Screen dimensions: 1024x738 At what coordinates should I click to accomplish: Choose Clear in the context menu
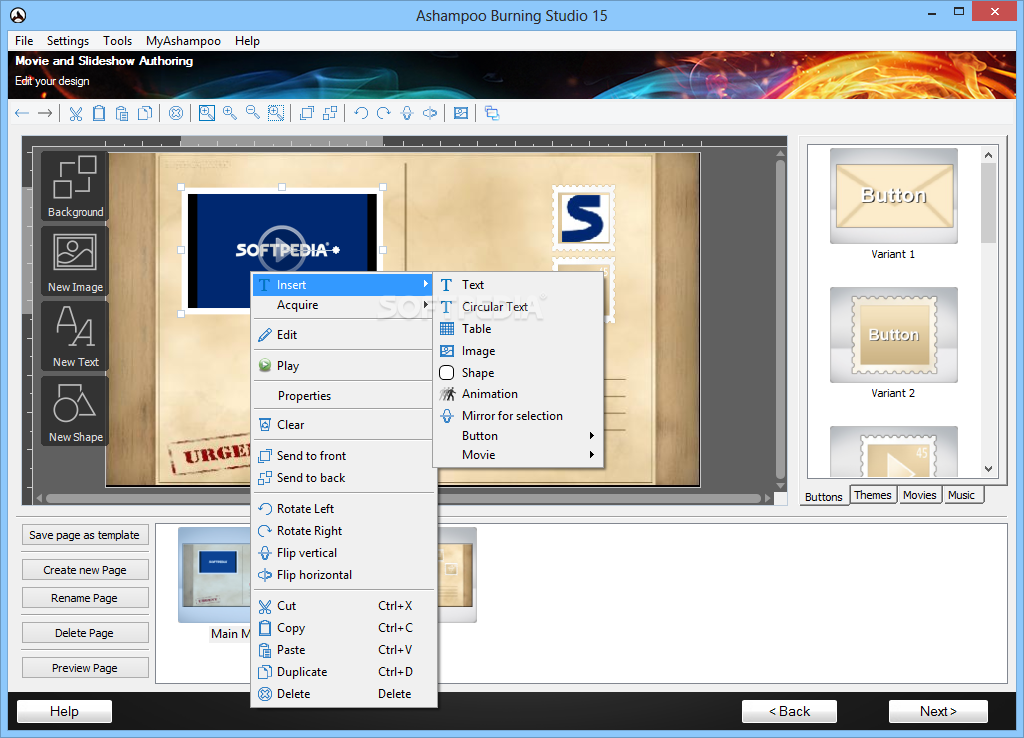click(x=342, y=425)
